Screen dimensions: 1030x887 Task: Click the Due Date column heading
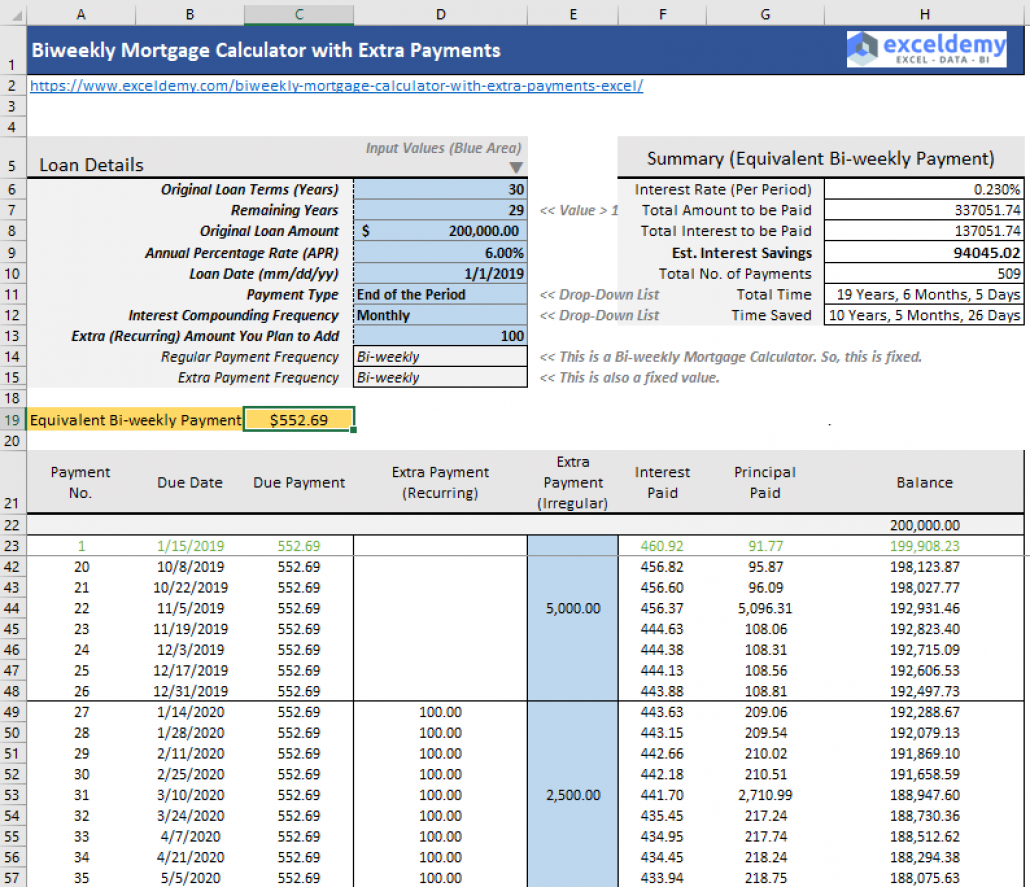coord(190,482)
